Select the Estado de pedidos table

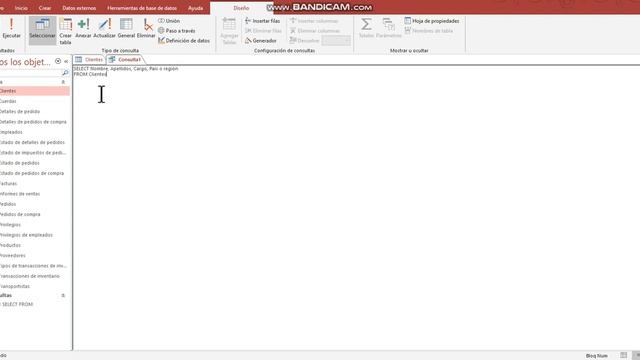coord(35,163)
